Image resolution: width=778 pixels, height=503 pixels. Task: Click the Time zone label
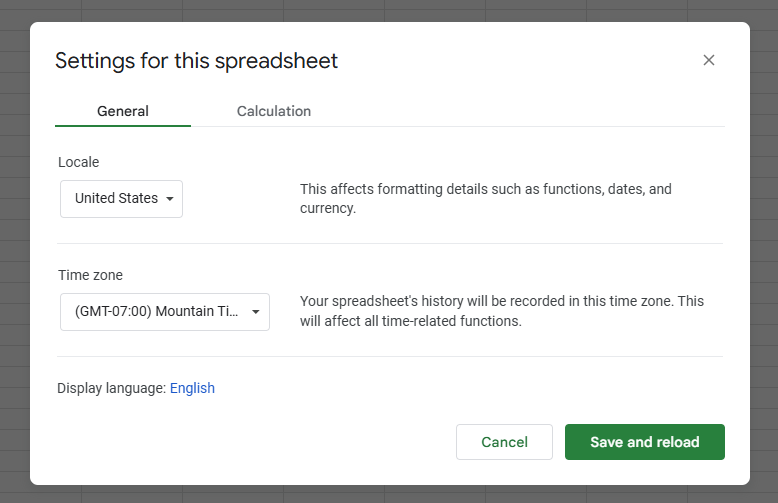click(x=90, y=275)
